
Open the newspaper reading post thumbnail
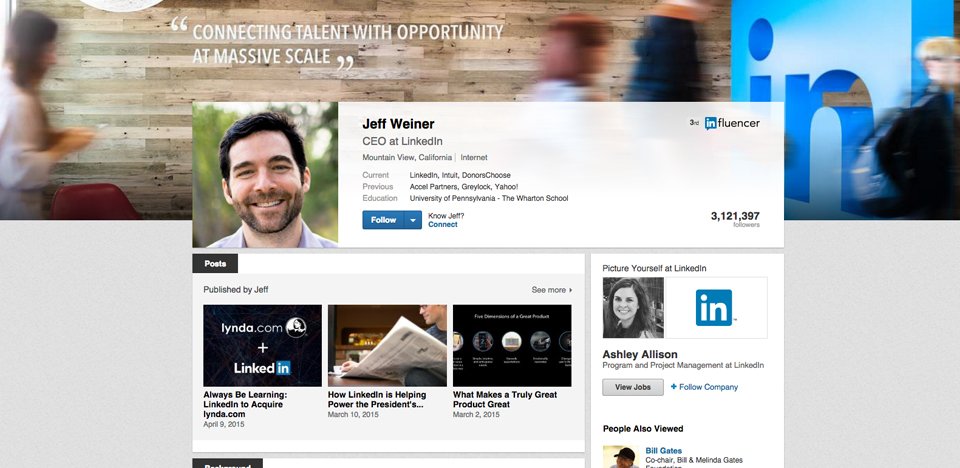387,345
